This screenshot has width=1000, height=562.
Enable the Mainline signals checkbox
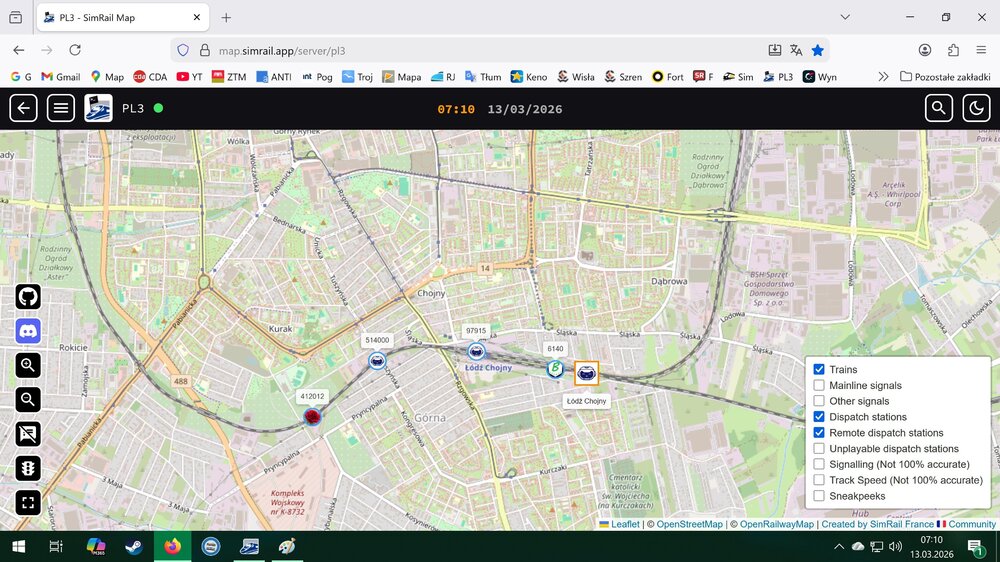click(819, 386)
